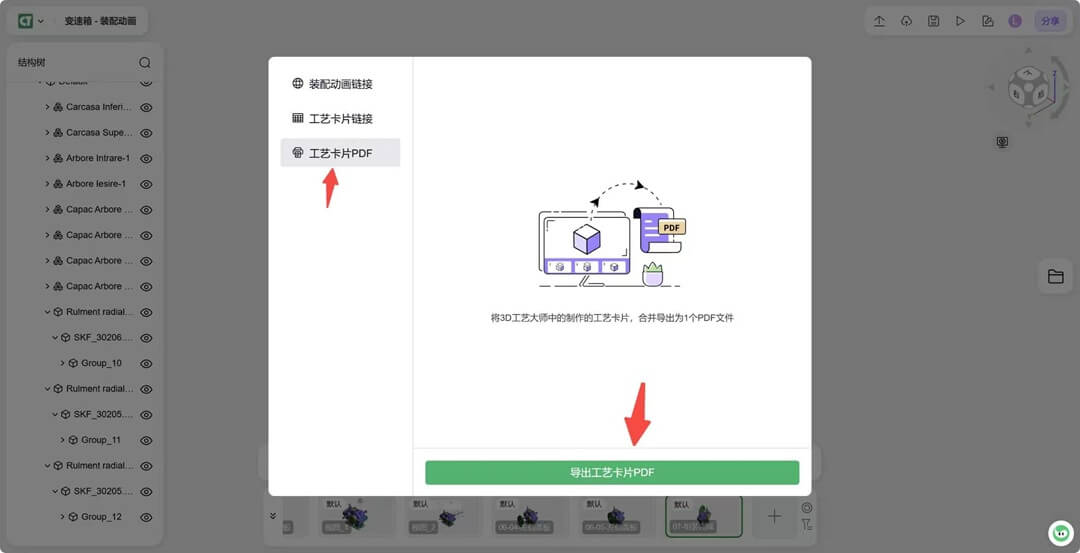Hide Group_12 using its eye icon
This screenshot has width=1080, height=553.
tap(146, 517)
